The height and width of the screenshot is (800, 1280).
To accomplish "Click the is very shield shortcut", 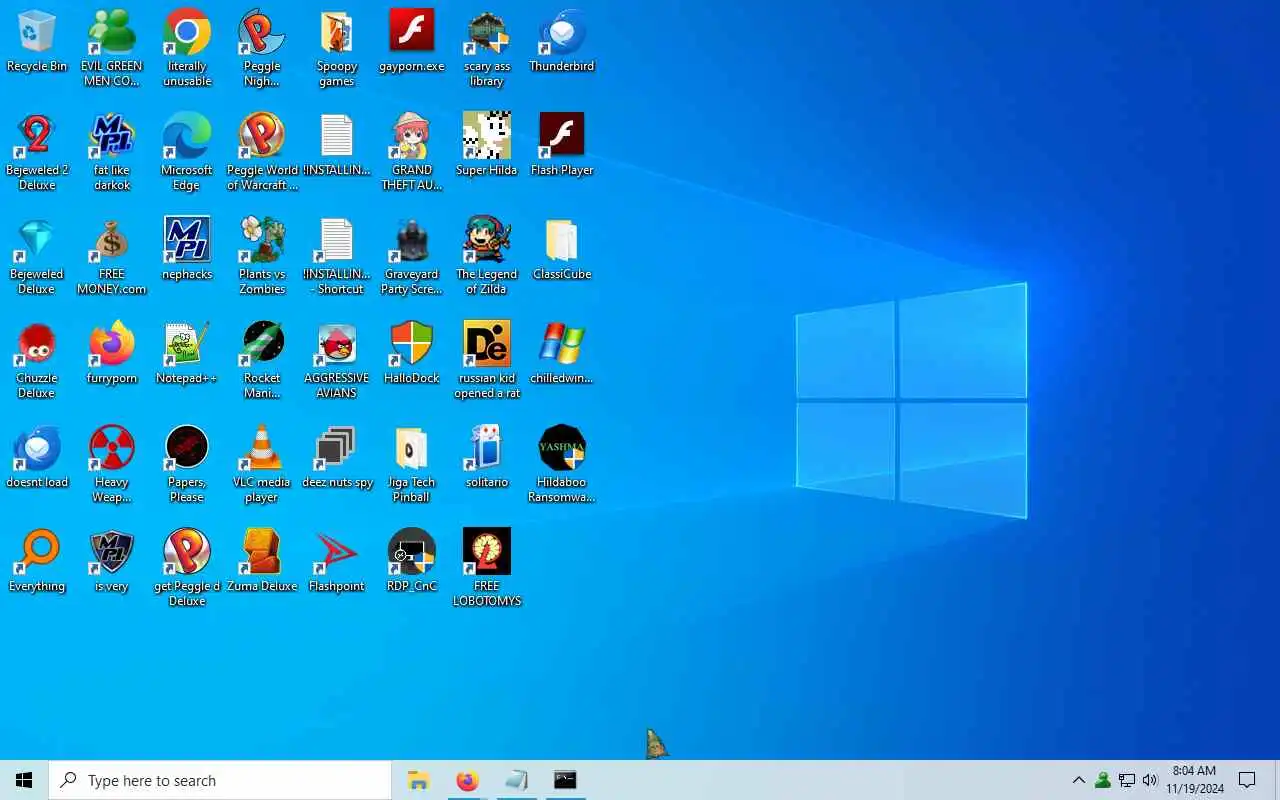I will coord(112,562).
